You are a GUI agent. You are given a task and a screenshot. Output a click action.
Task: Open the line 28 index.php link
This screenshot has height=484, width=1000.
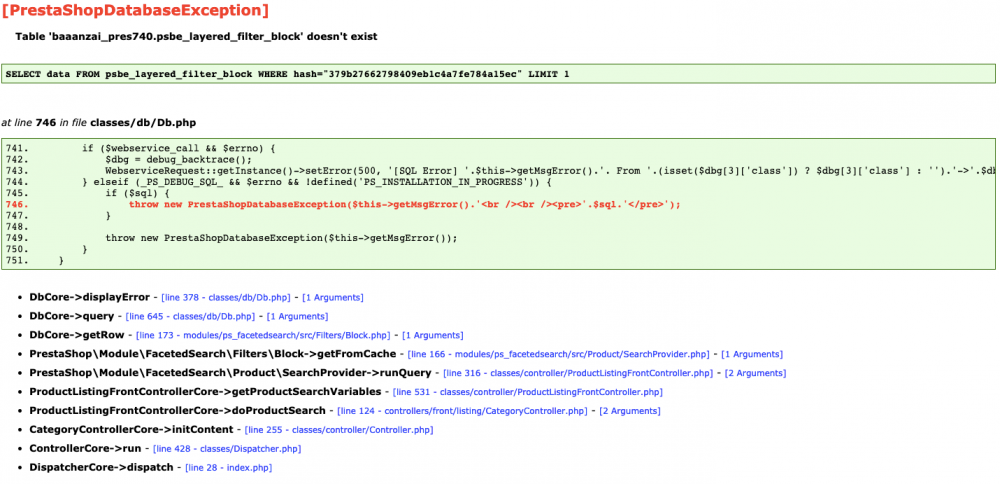coord(228,468)
